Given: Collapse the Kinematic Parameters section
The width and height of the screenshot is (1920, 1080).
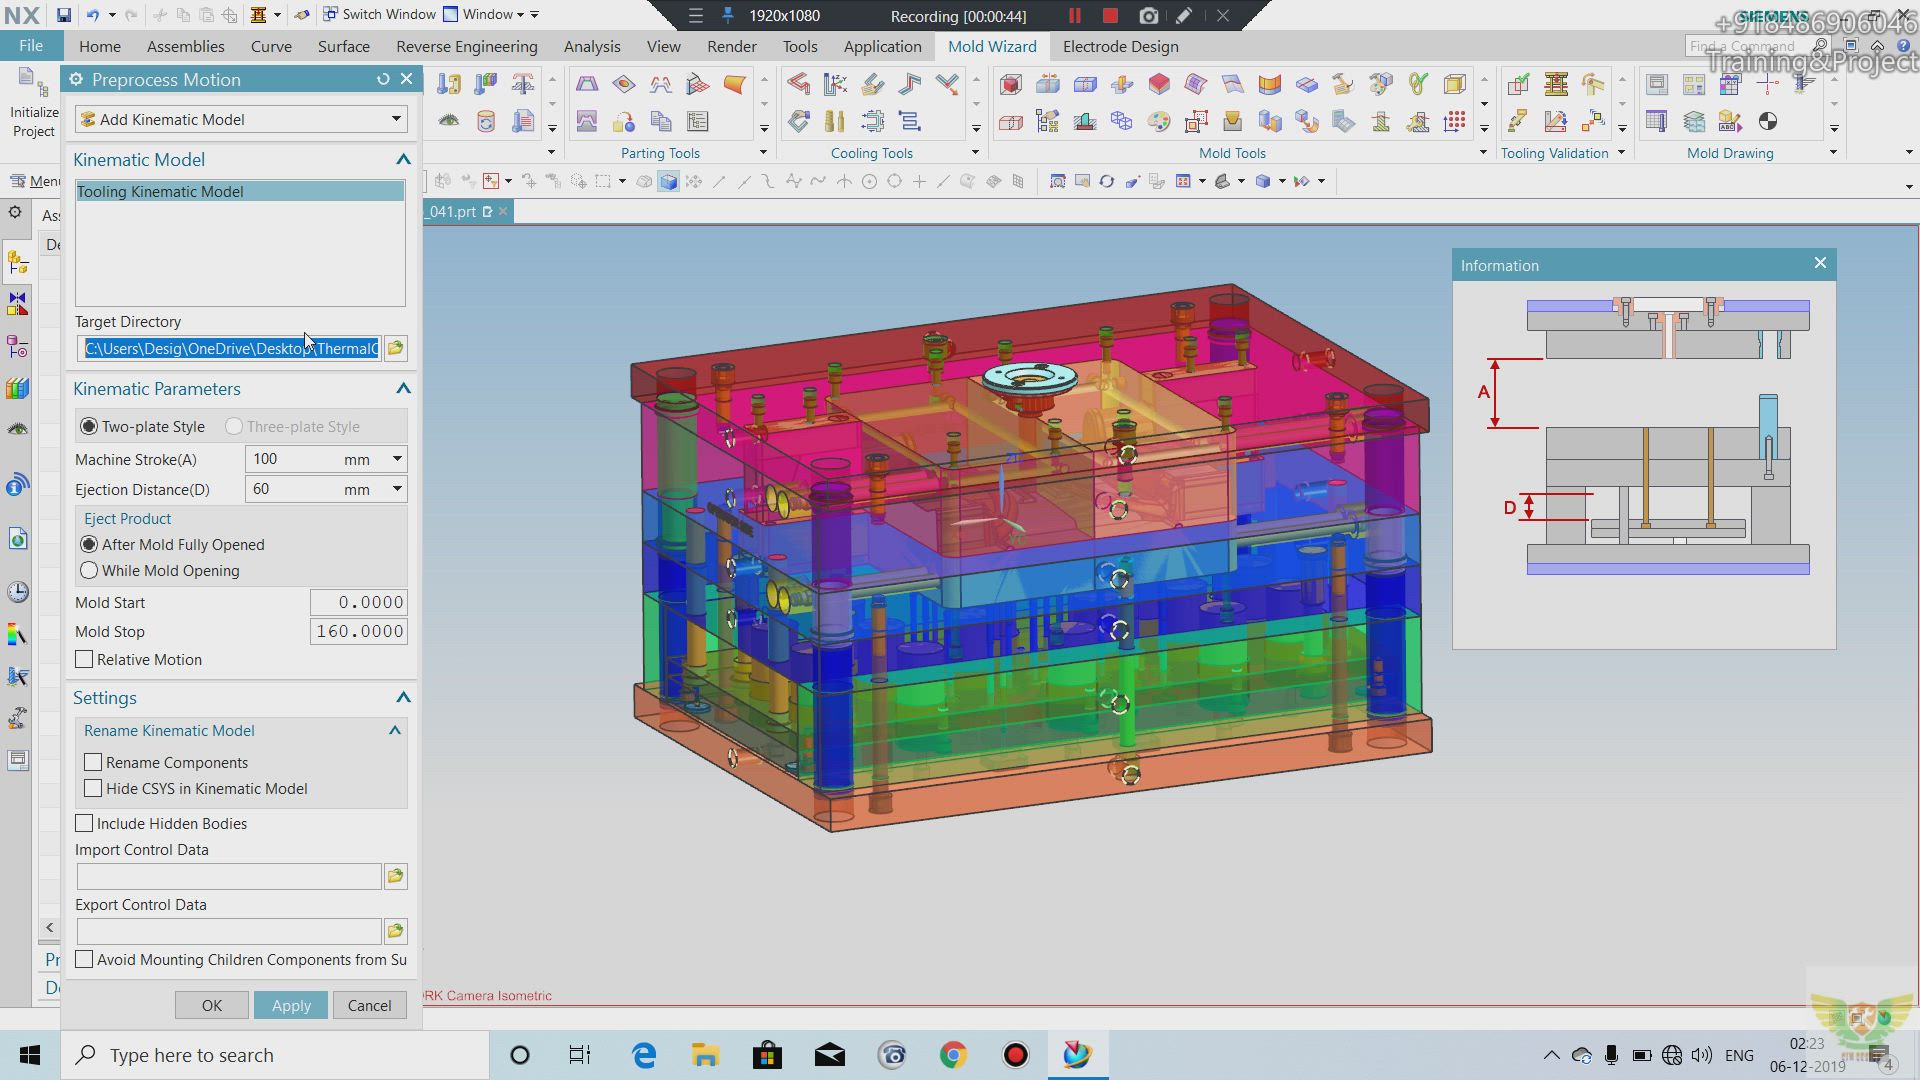Looking at the screenshot, I should (x=403, y=389).
